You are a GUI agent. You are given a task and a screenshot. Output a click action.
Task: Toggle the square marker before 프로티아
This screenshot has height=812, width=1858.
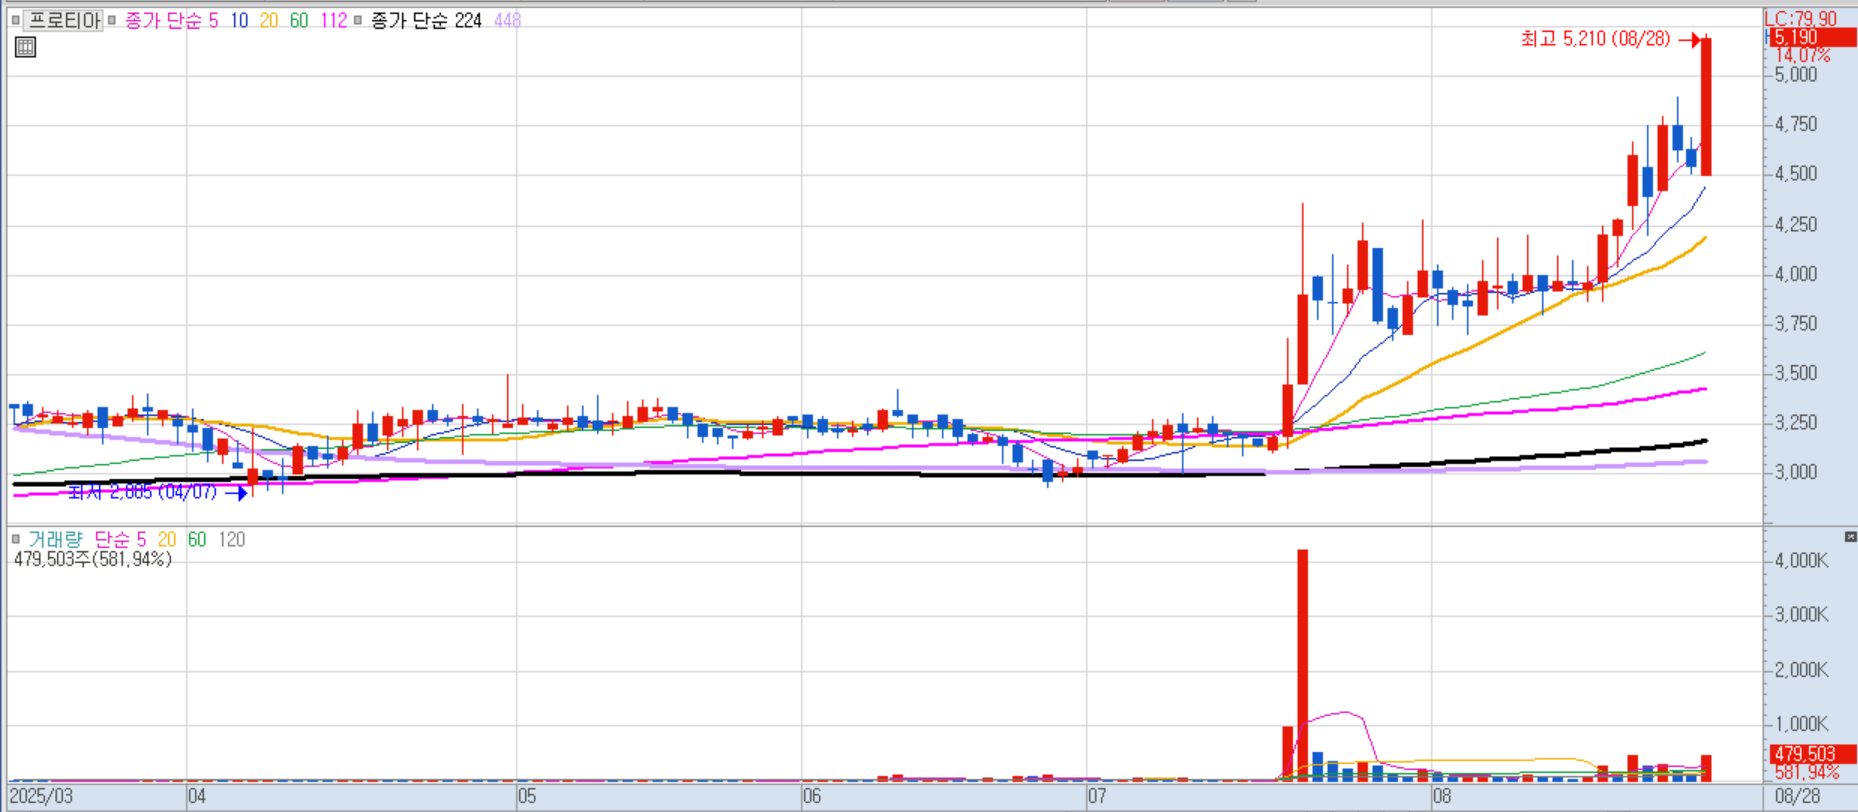tap(15, 20)
